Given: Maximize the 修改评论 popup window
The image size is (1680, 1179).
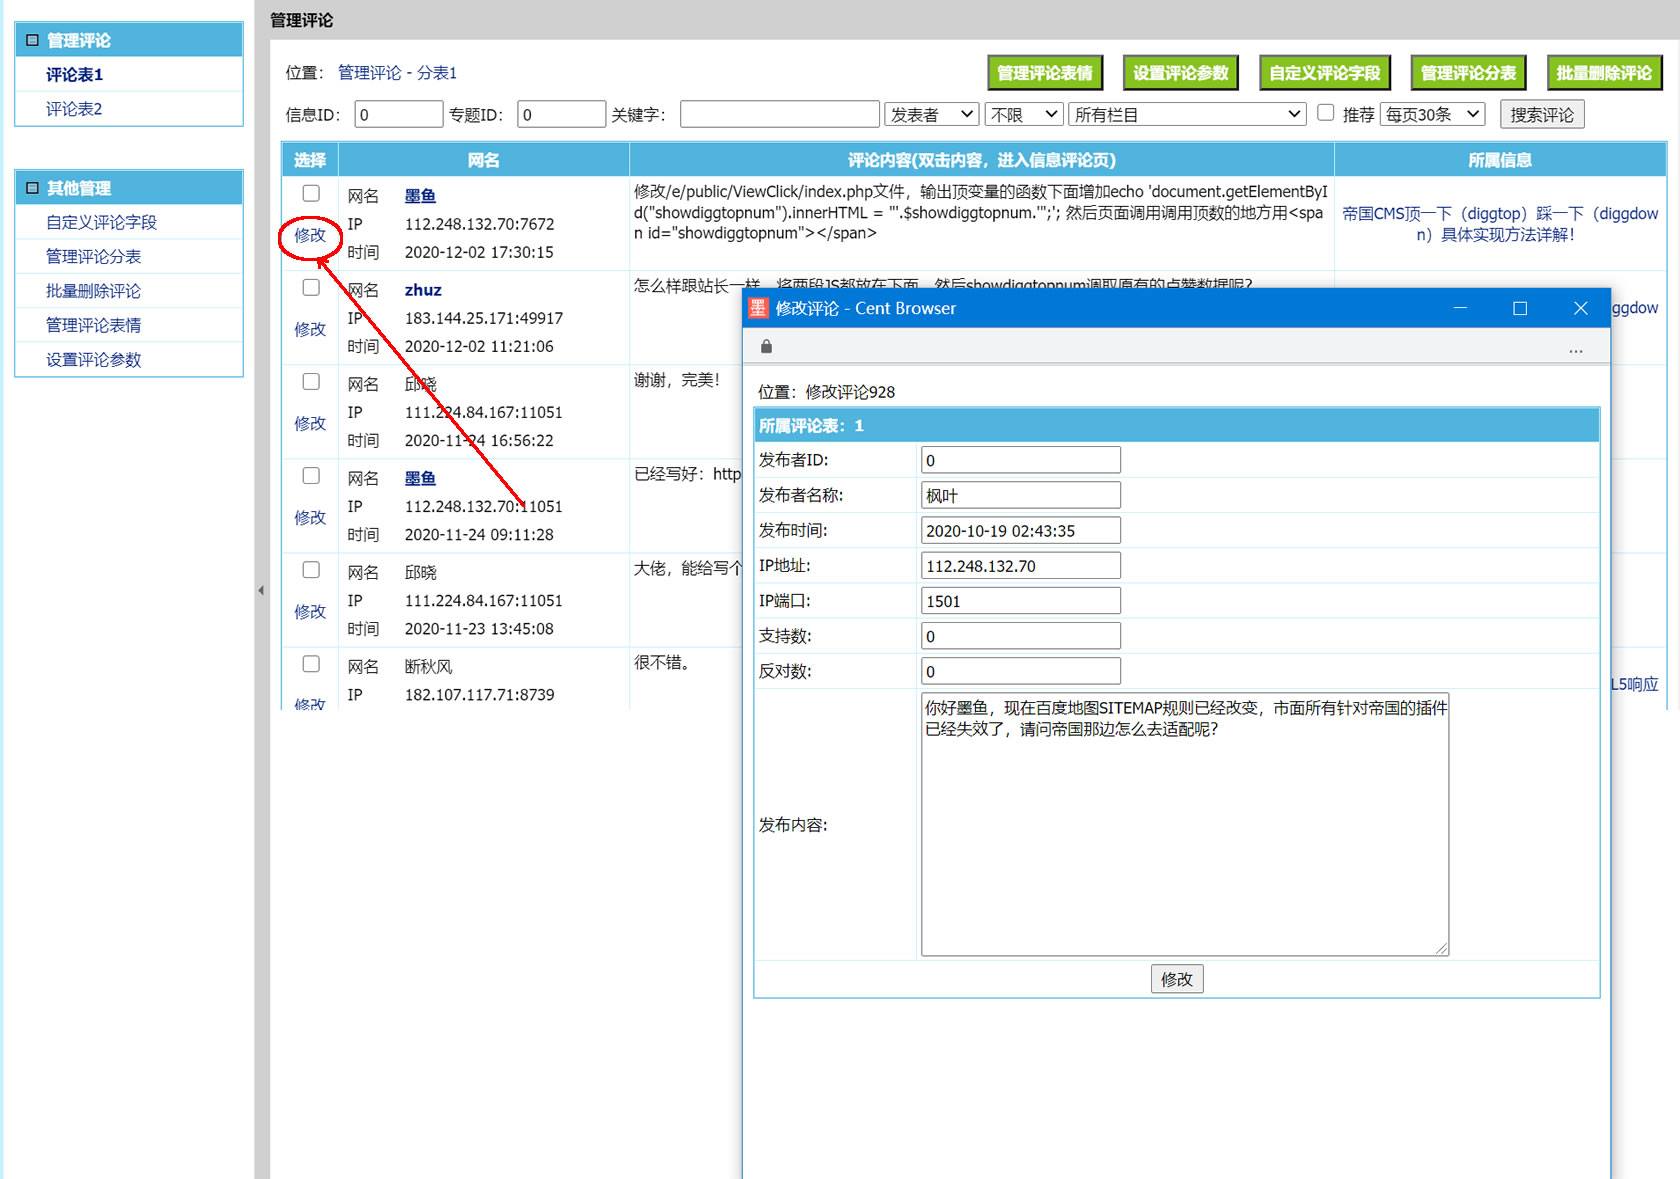Looking at the screenshot, I should click(x=1519, y=308).
